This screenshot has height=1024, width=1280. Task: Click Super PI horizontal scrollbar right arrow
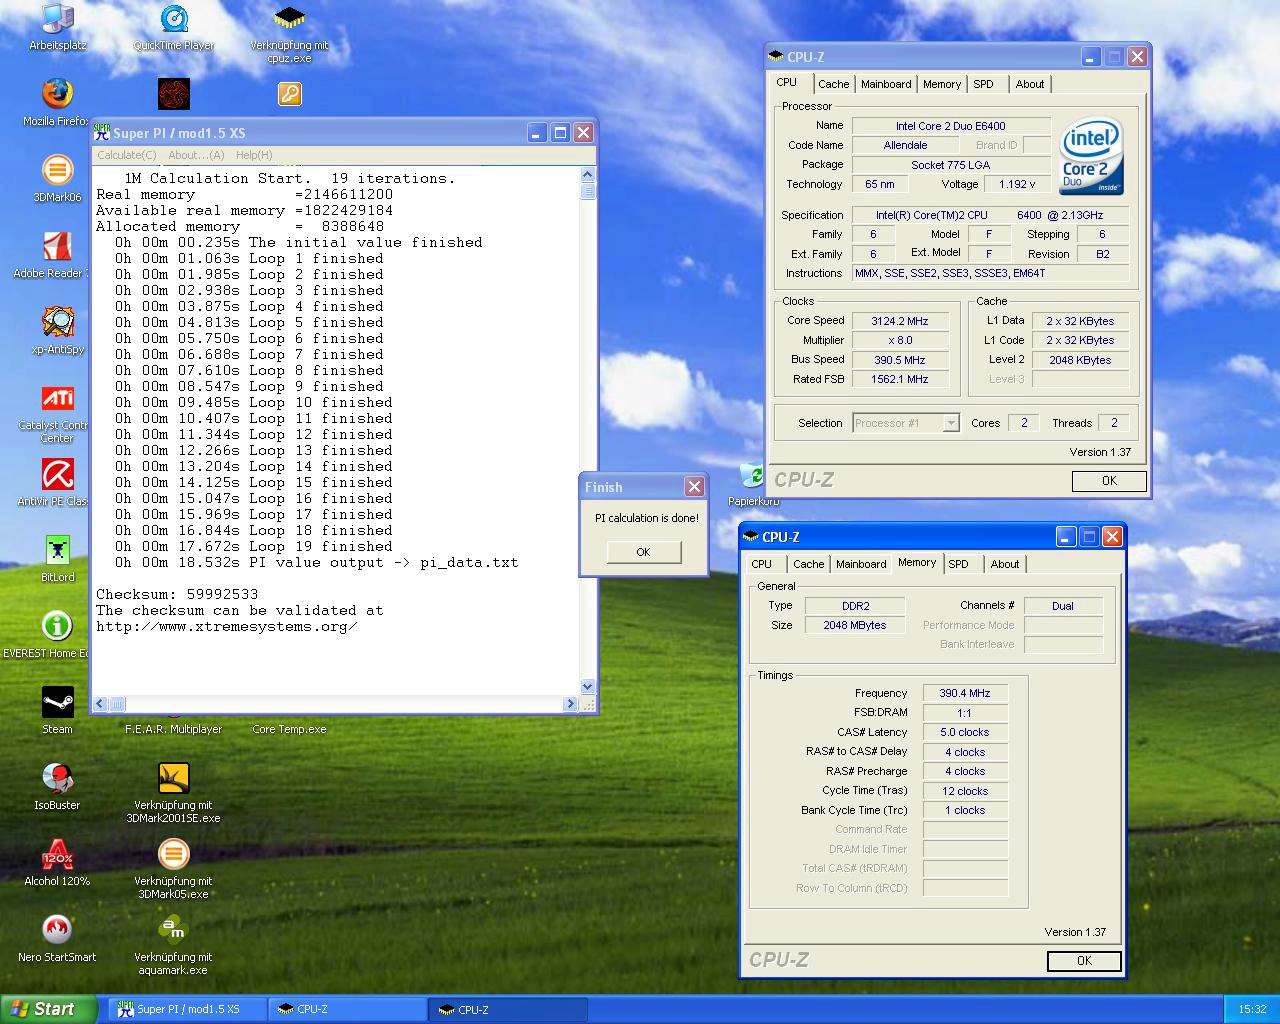coord(571,704)
